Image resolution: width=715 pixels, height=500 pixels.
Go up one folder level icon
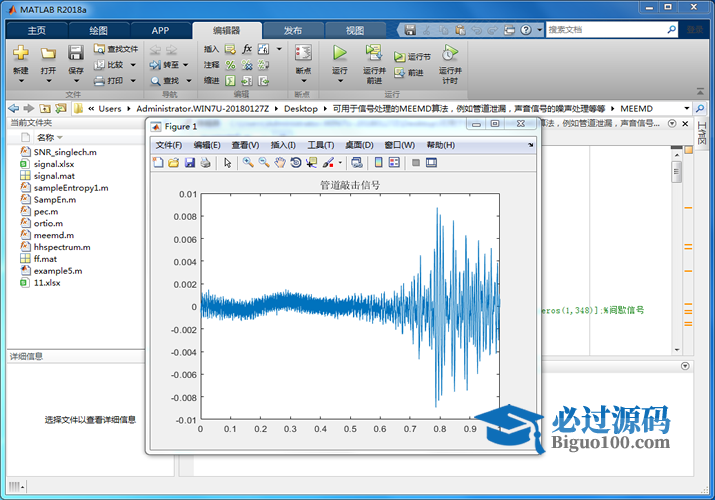pos(45,108)
